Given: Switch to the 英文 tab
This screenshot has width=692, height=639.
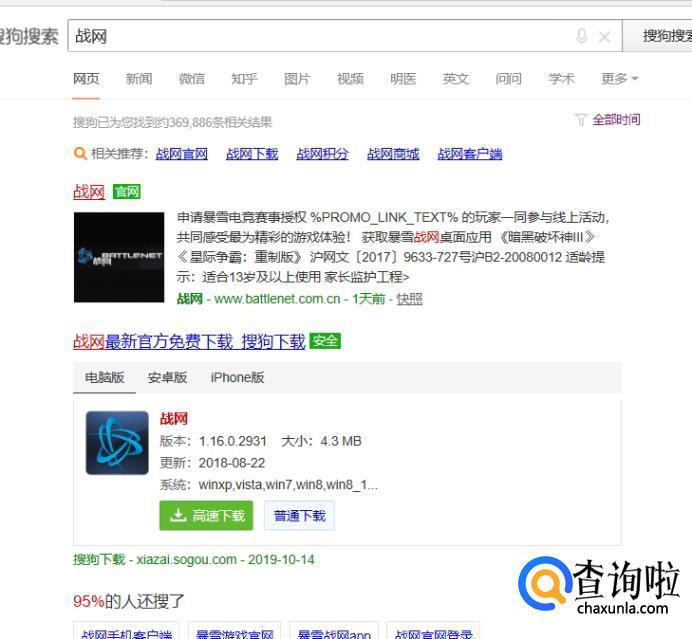Looking at the screenshot, I should 455,79.
